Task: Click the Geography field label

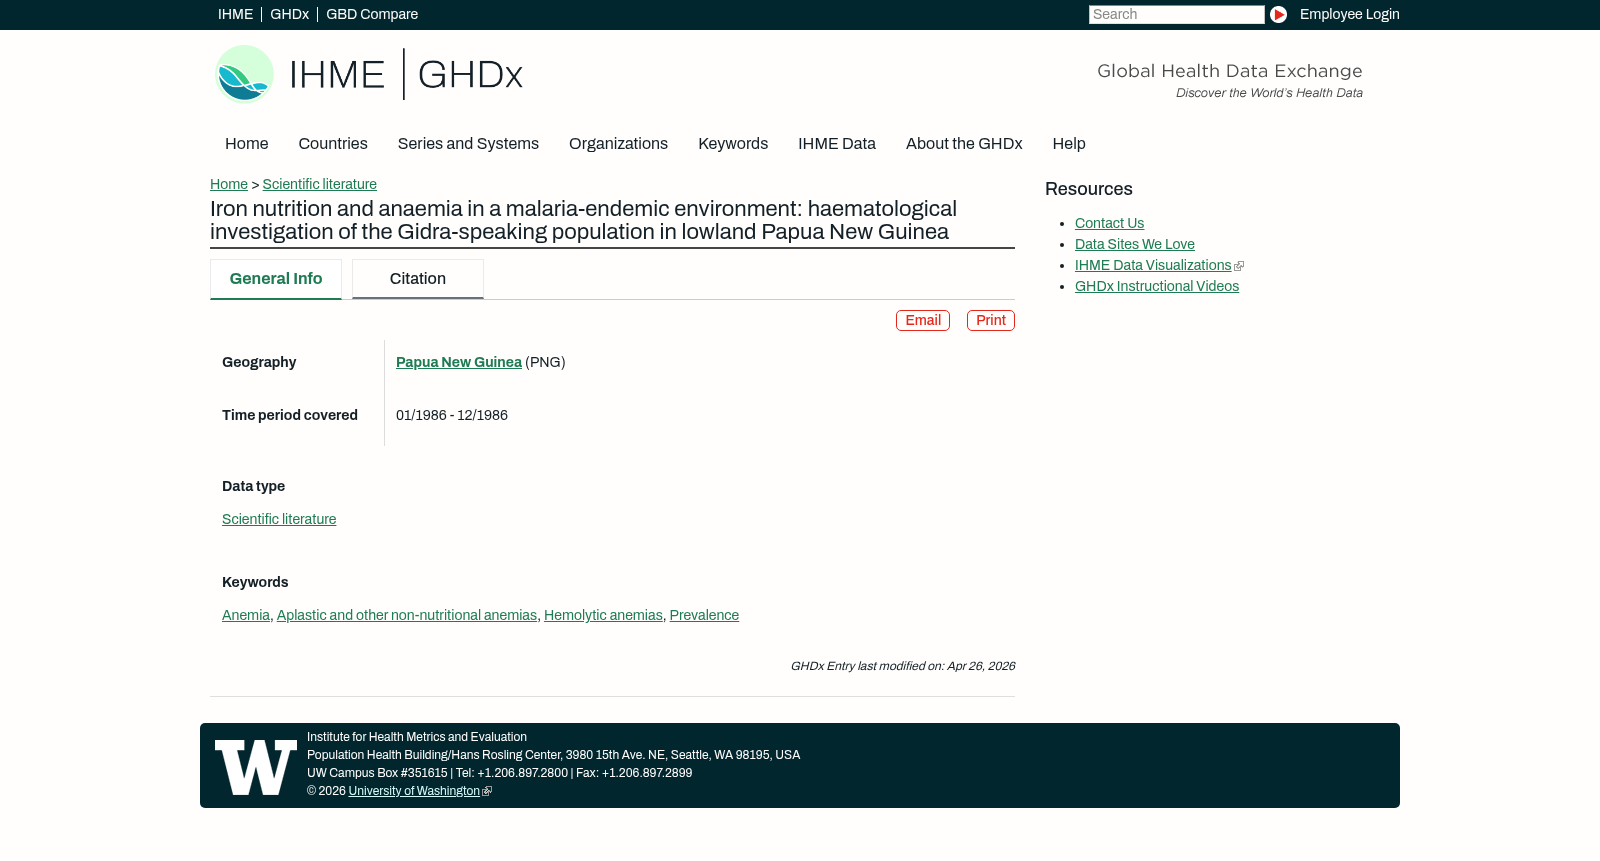Action: pyautogui.click(x=259, y=362)
